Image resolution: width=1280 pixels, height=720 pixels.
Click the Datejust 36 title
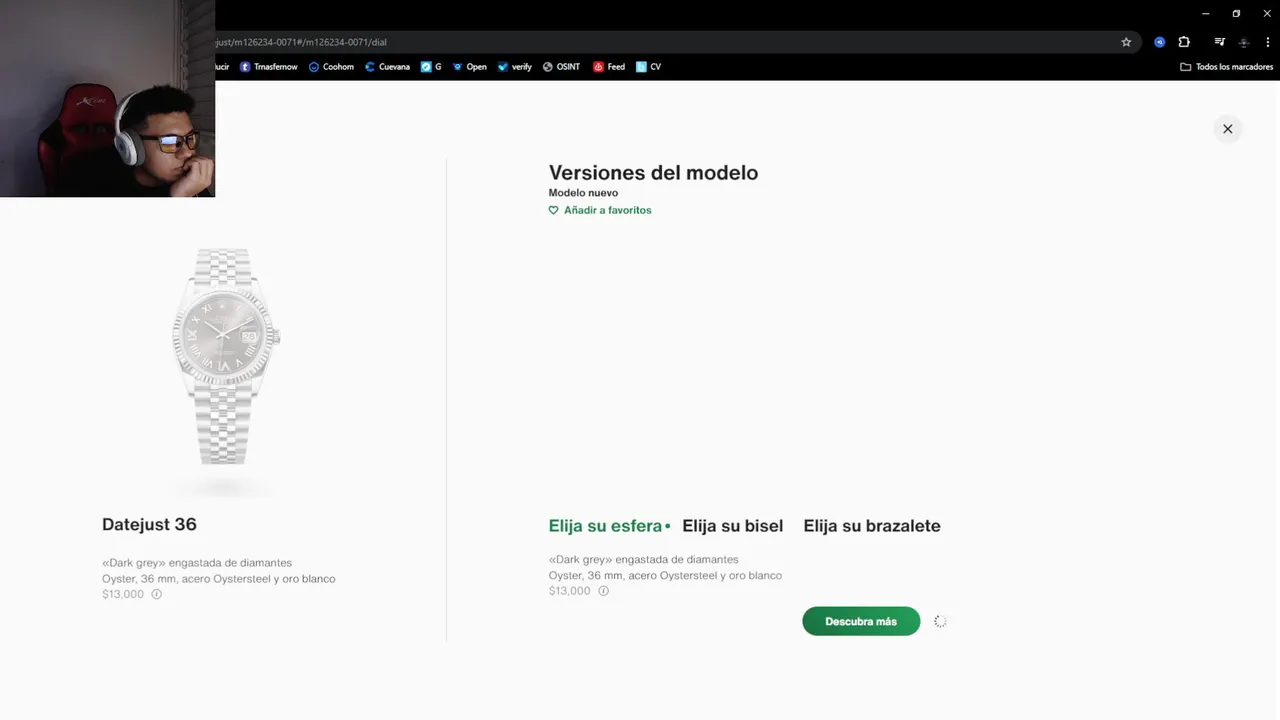click(149, 524)
